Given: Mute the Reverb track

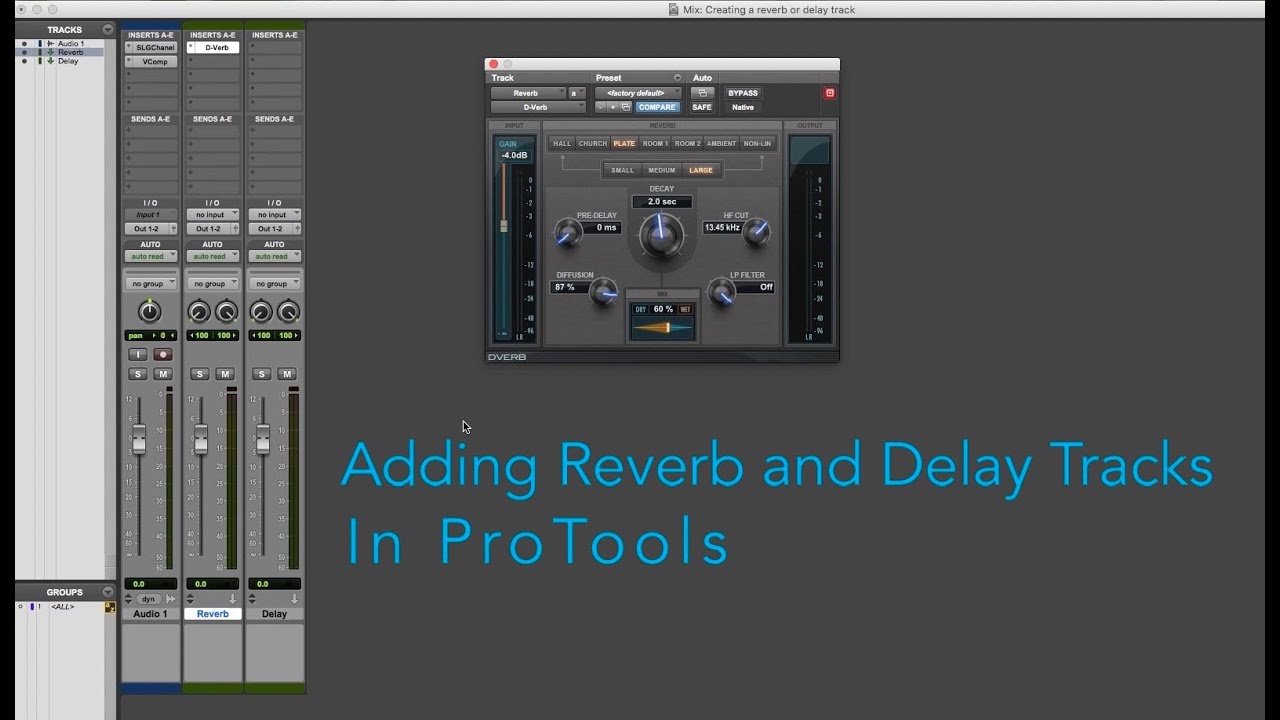Looking at the screenshot, I should pyautogui.click(x=225, y=374).
